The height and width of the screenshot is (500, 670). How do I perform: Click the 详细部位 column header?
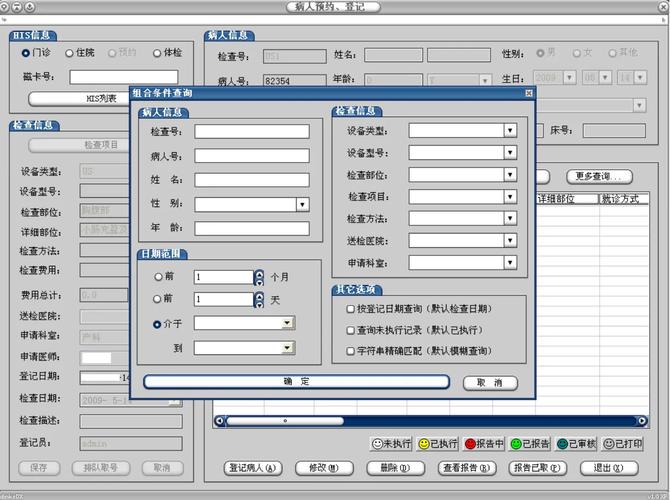(x=567, y=199)
